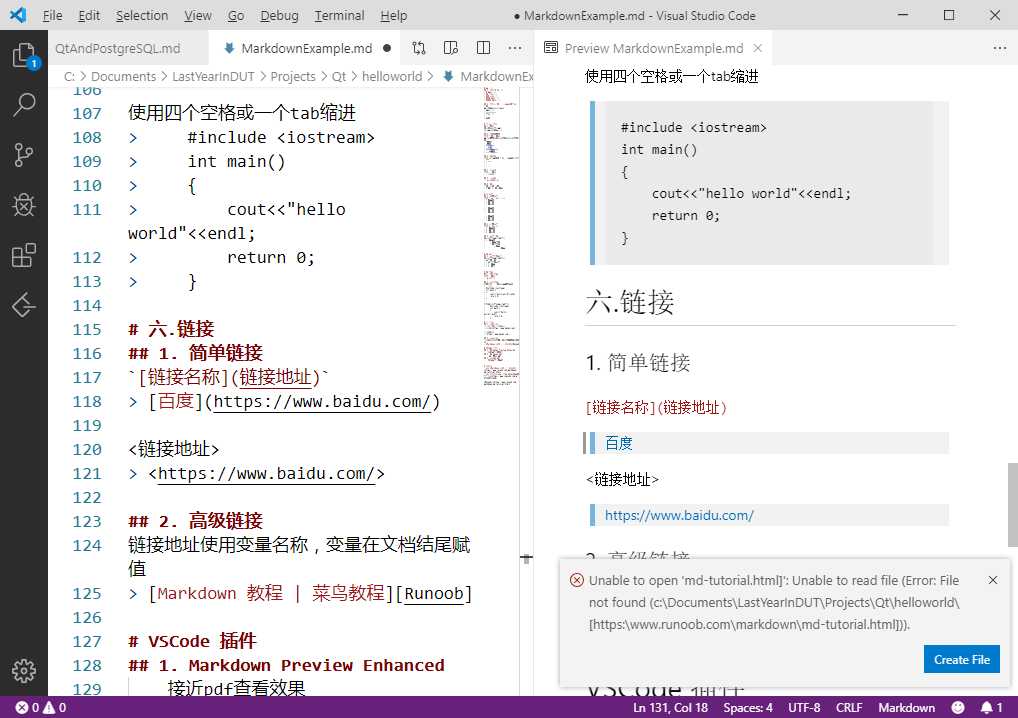Viewport: 1018px width, 718px height.
Task: Open the Debug menu
Action: point(279,16)
